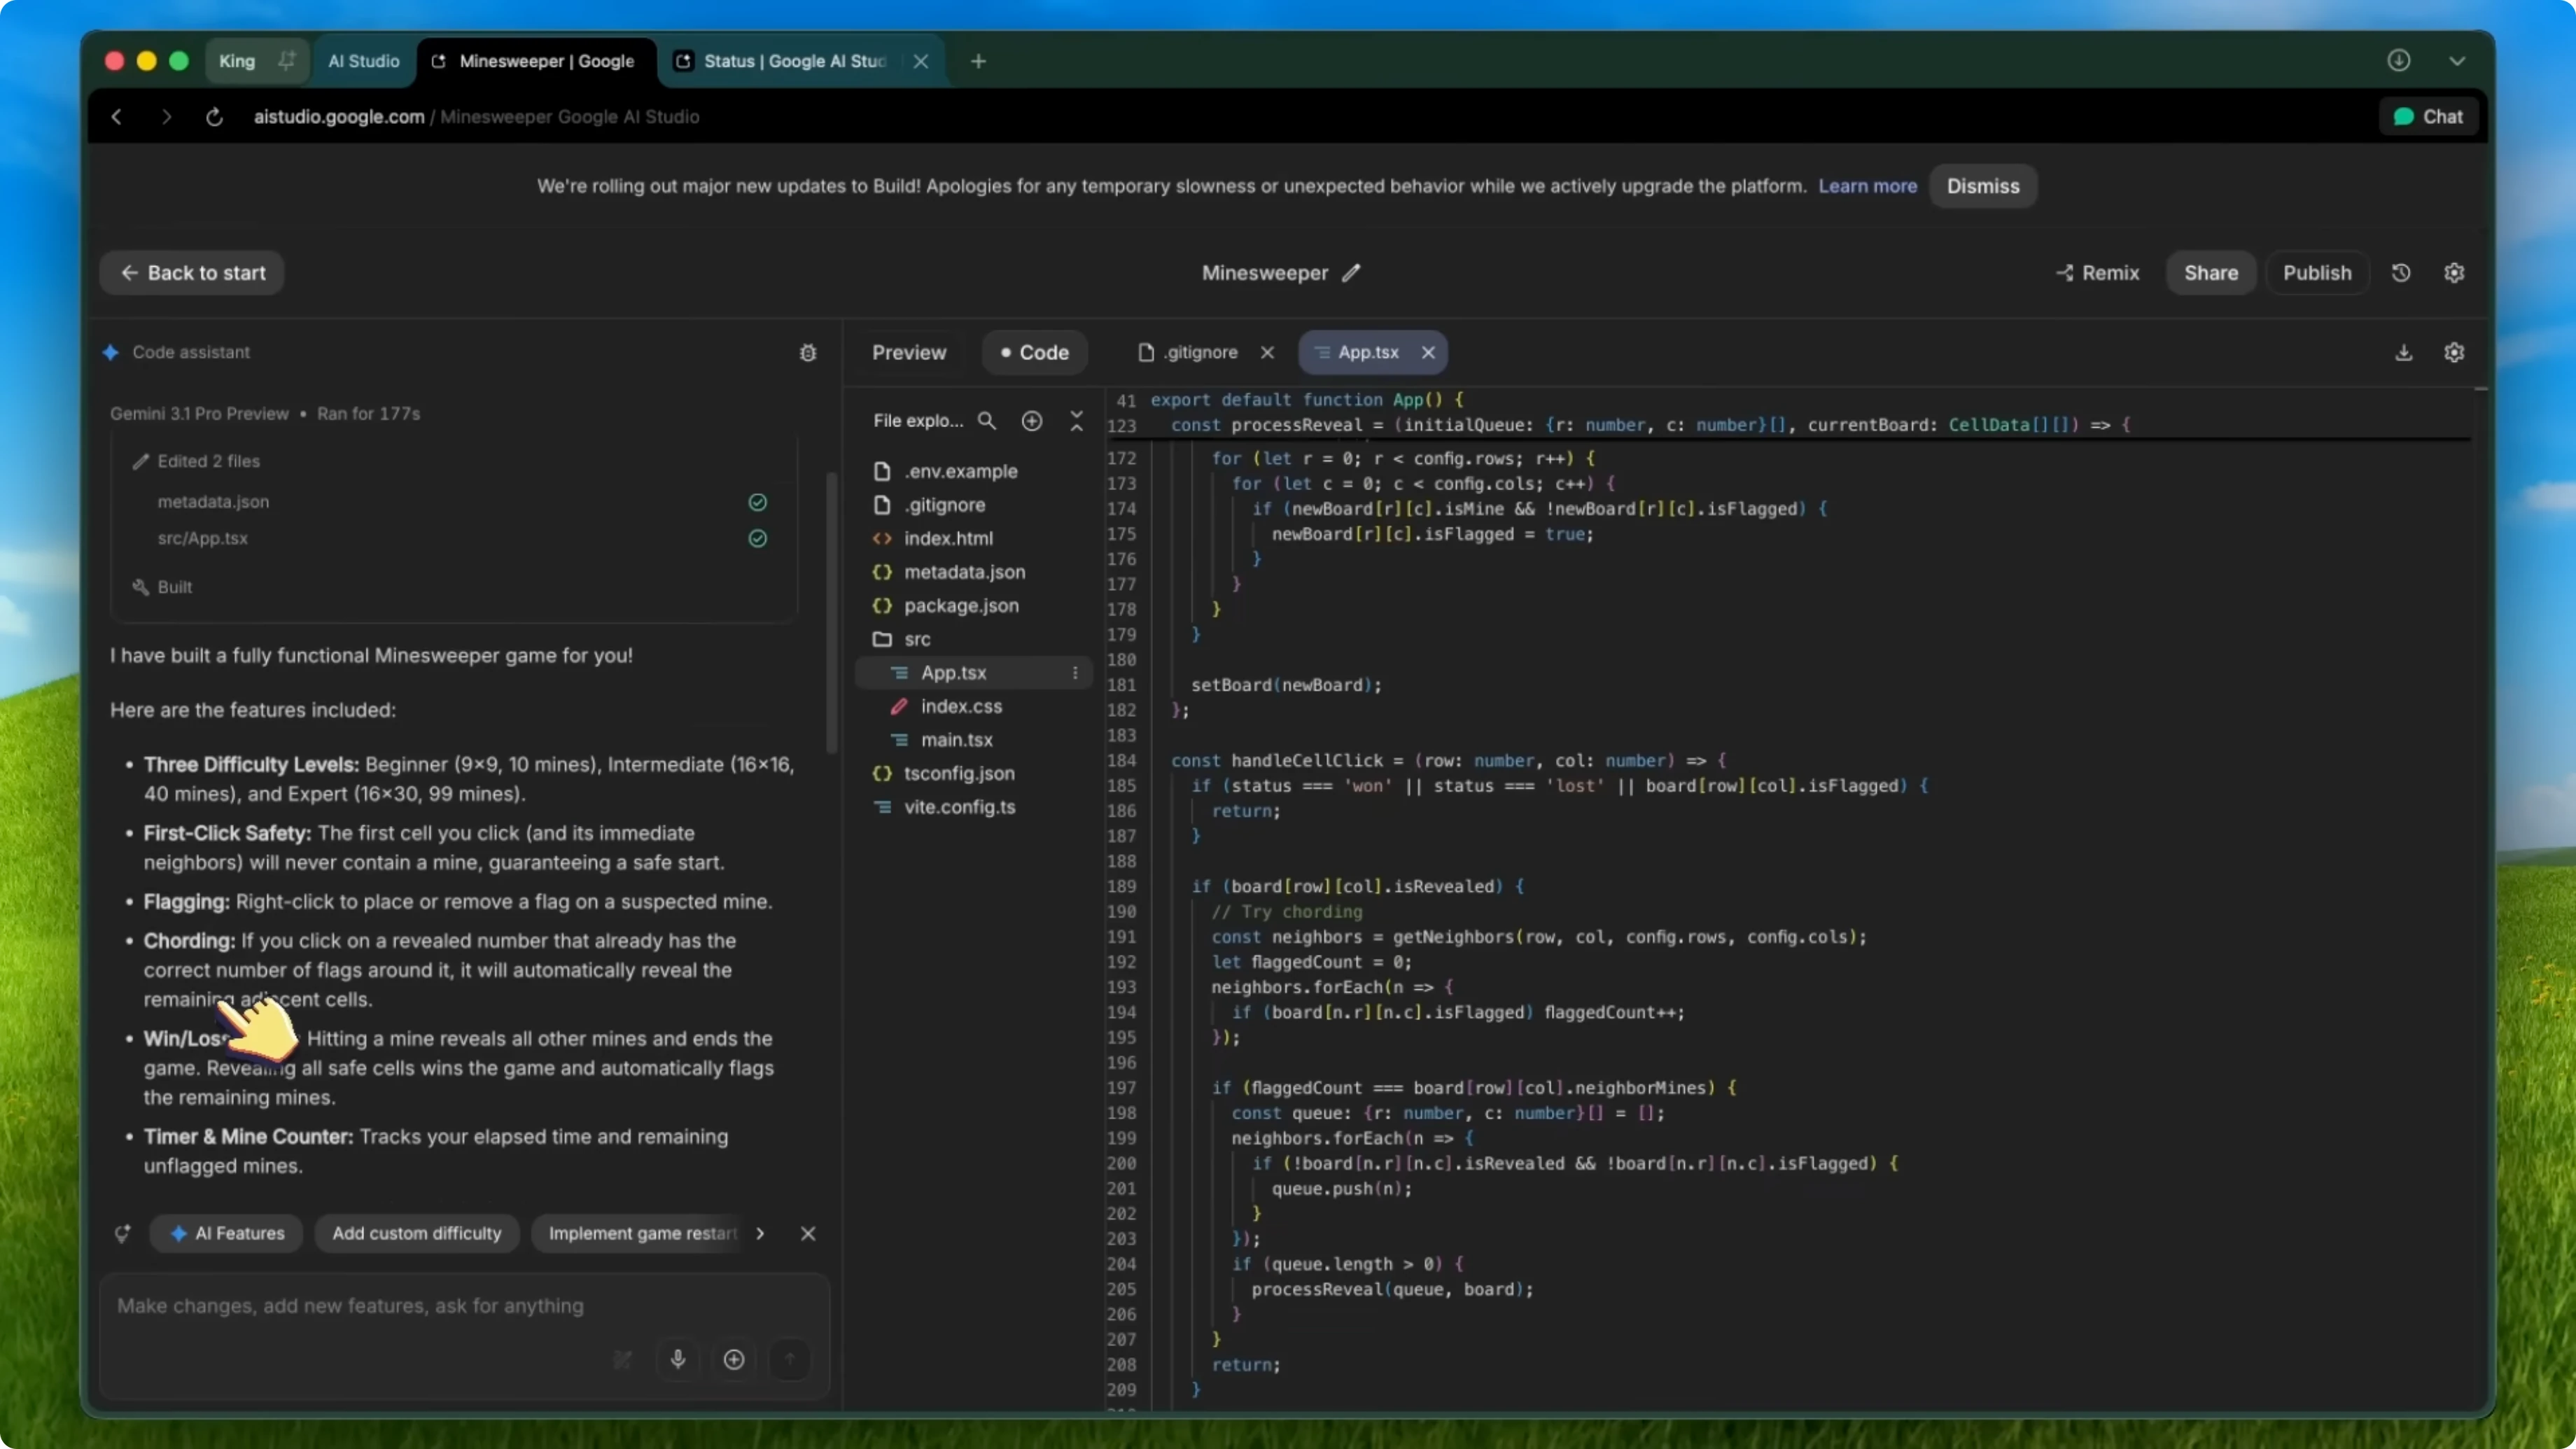Search files in the File explorer
The image size is (2576, 1449).
(x=987, y=421)
